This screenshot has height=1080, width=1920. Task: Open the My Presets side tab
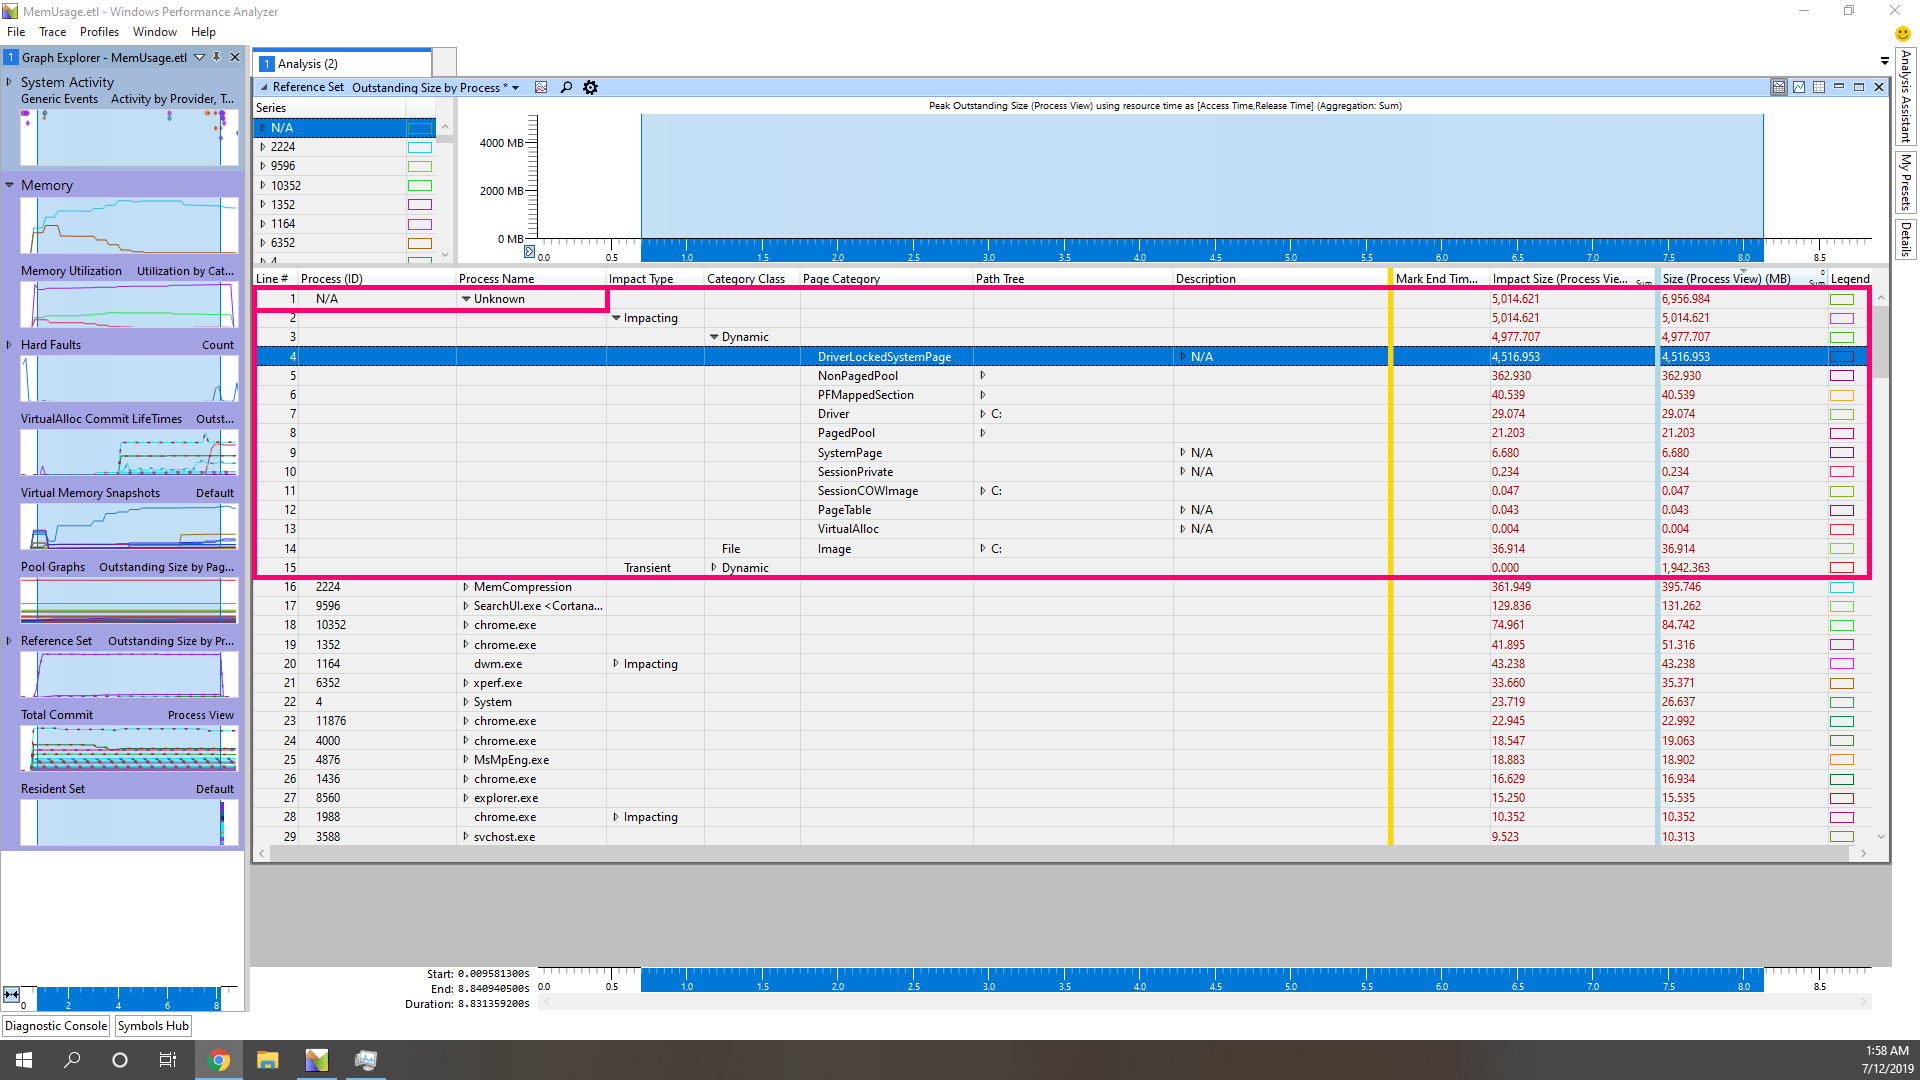point(1906,182)
